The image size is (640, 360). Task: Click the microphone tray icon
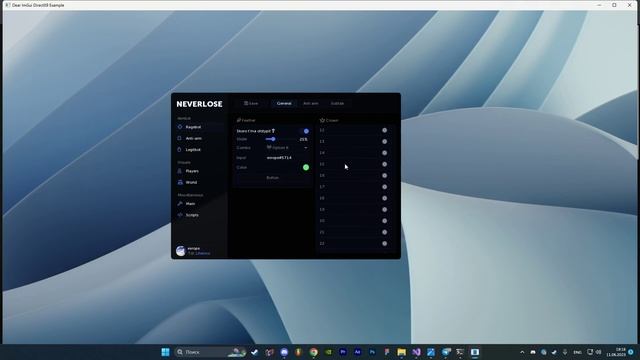coord(565,352)
